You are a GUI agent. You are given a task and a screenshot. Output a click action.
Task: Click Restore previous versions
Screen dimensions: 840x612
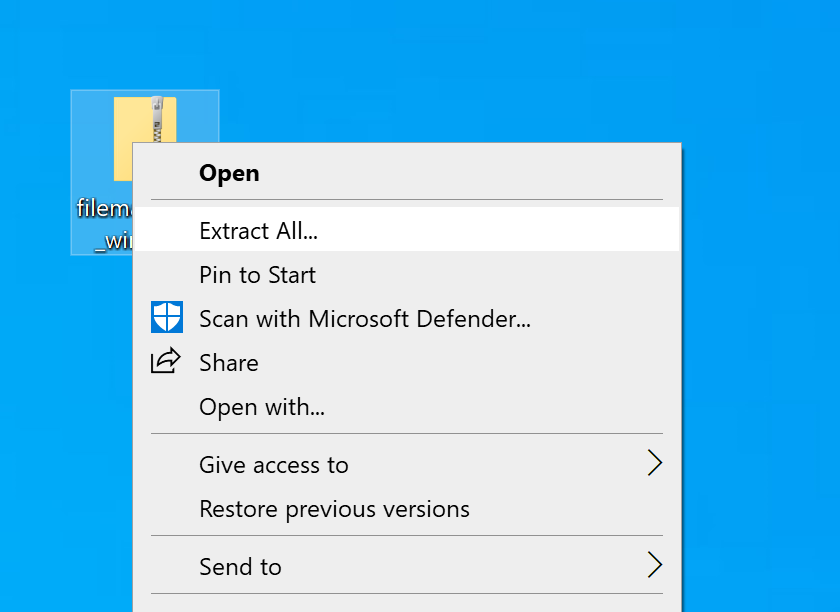click(x=334, y=509)
